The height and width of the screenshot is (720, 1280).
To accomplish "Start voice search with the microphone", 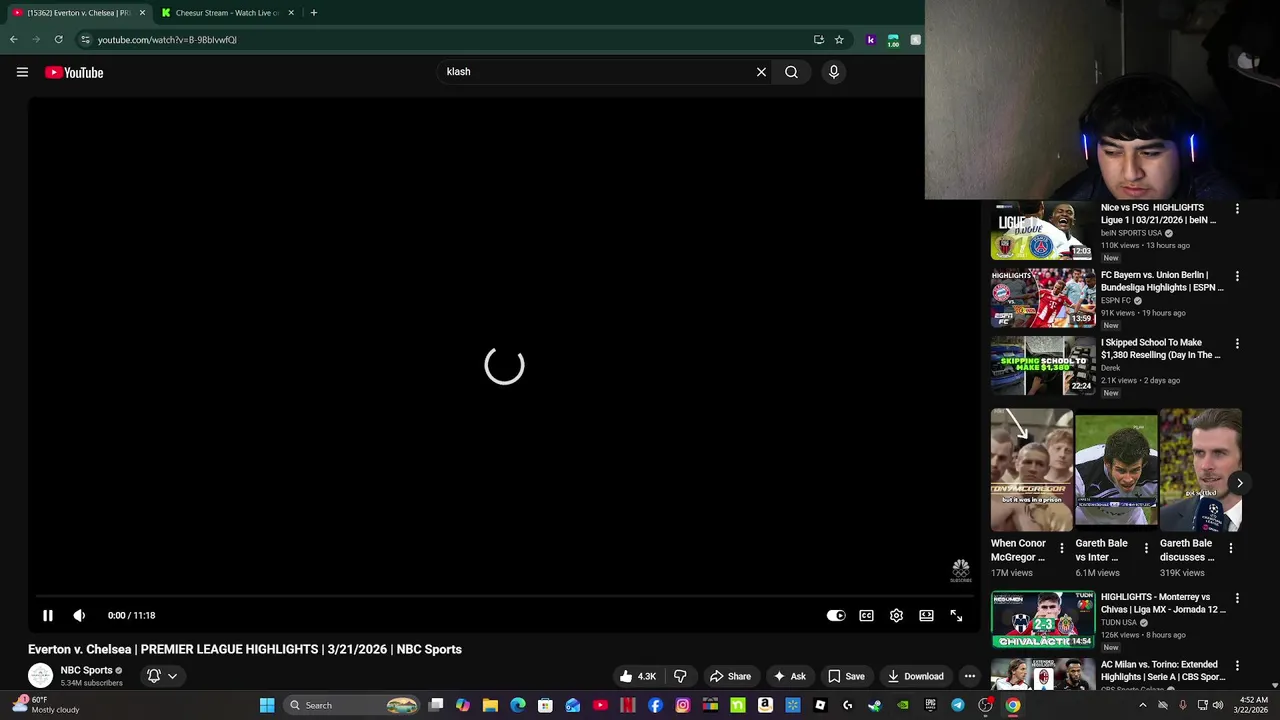I will coord(833,72).
